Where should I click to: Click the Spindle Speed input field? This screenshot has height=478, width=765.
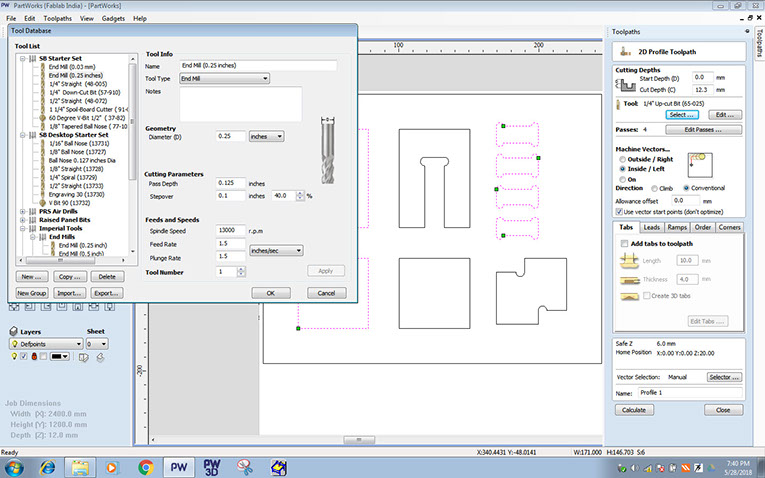(230, 230)
